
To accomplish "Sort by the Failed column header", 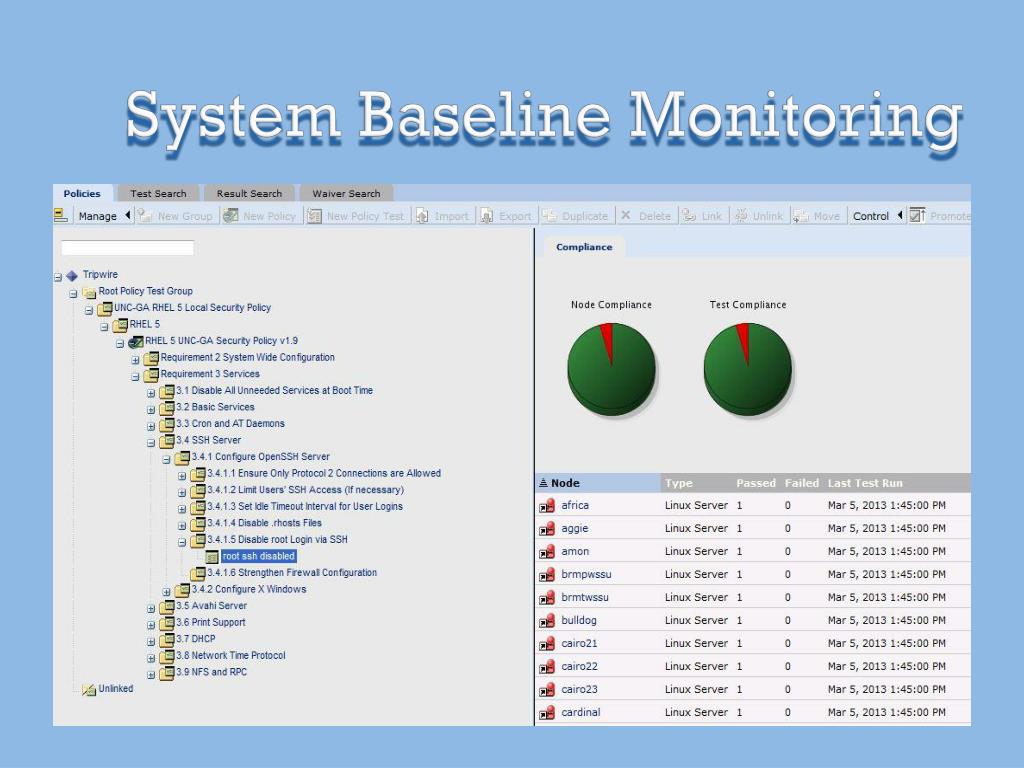I will pos(802,483).
